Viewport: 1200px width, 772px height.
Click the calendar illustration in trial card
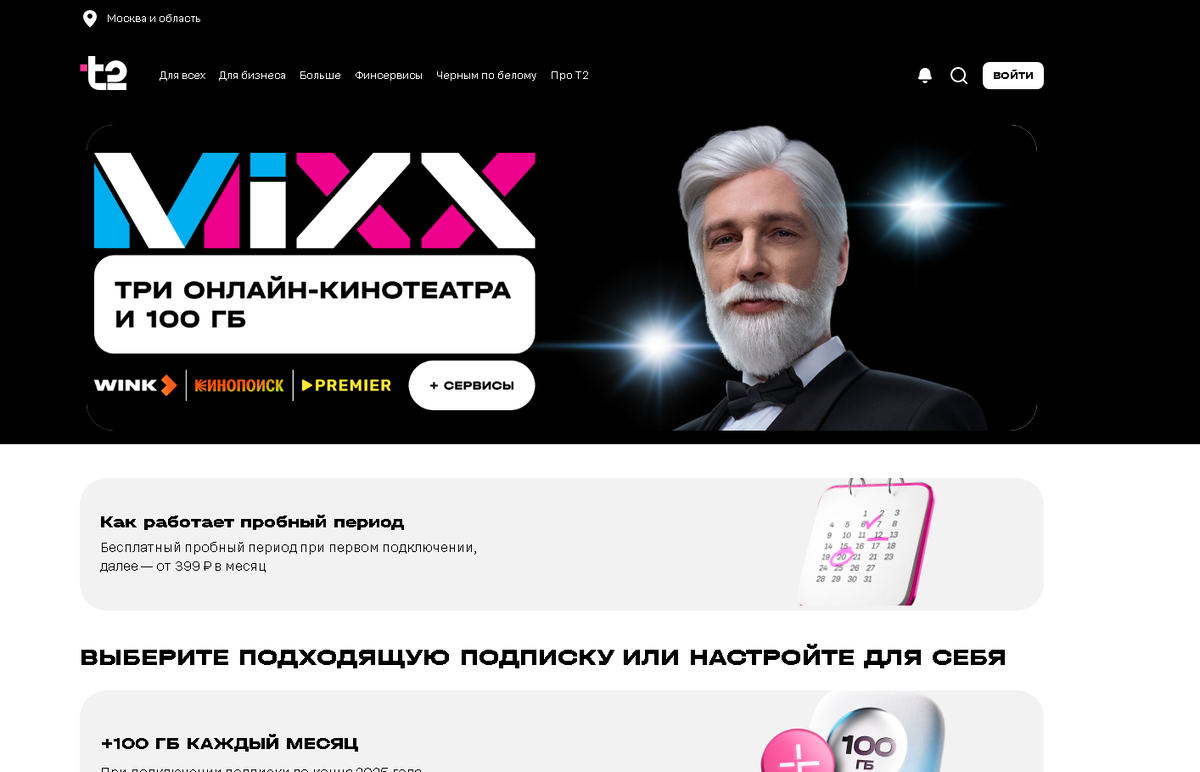tap(867, 542)
